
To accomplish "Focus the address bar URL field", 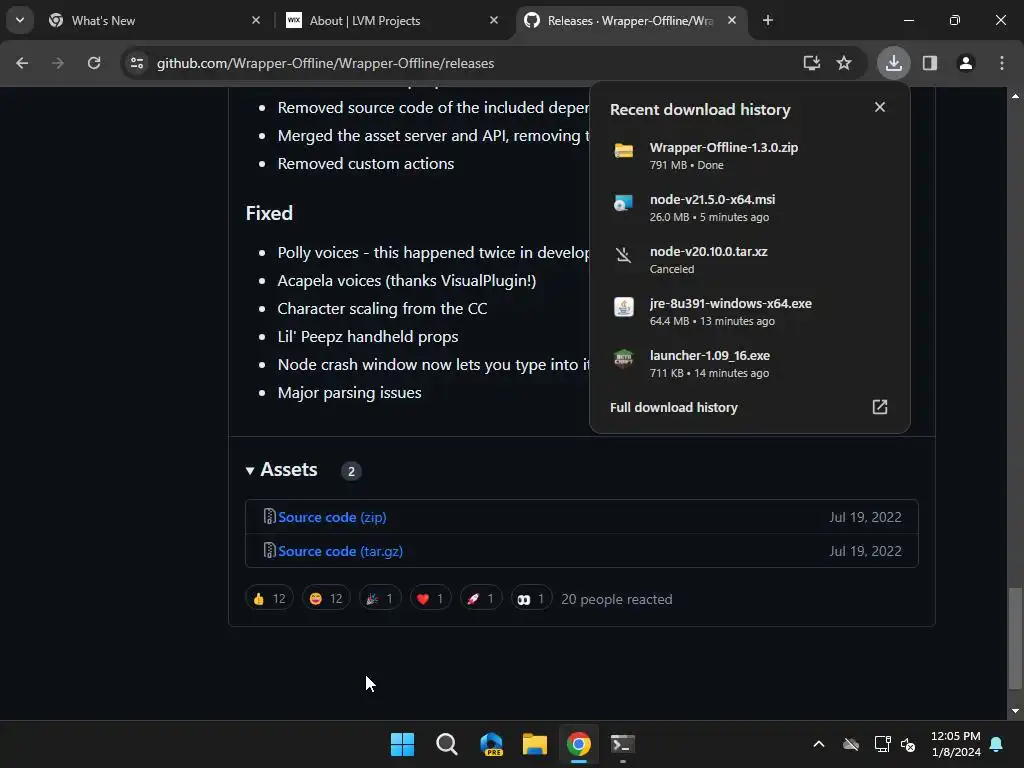I will (325, 63).
